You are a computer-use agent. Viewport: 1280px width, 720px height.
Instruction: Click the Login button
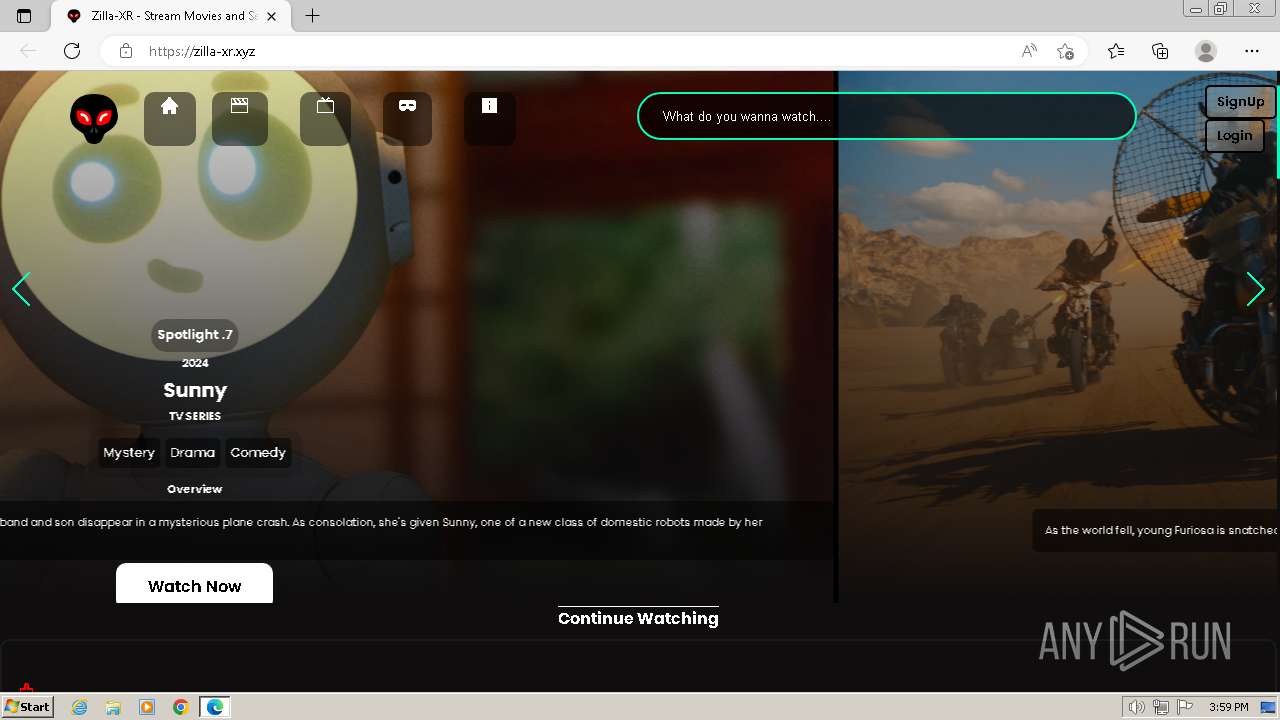pos(1234,136)
